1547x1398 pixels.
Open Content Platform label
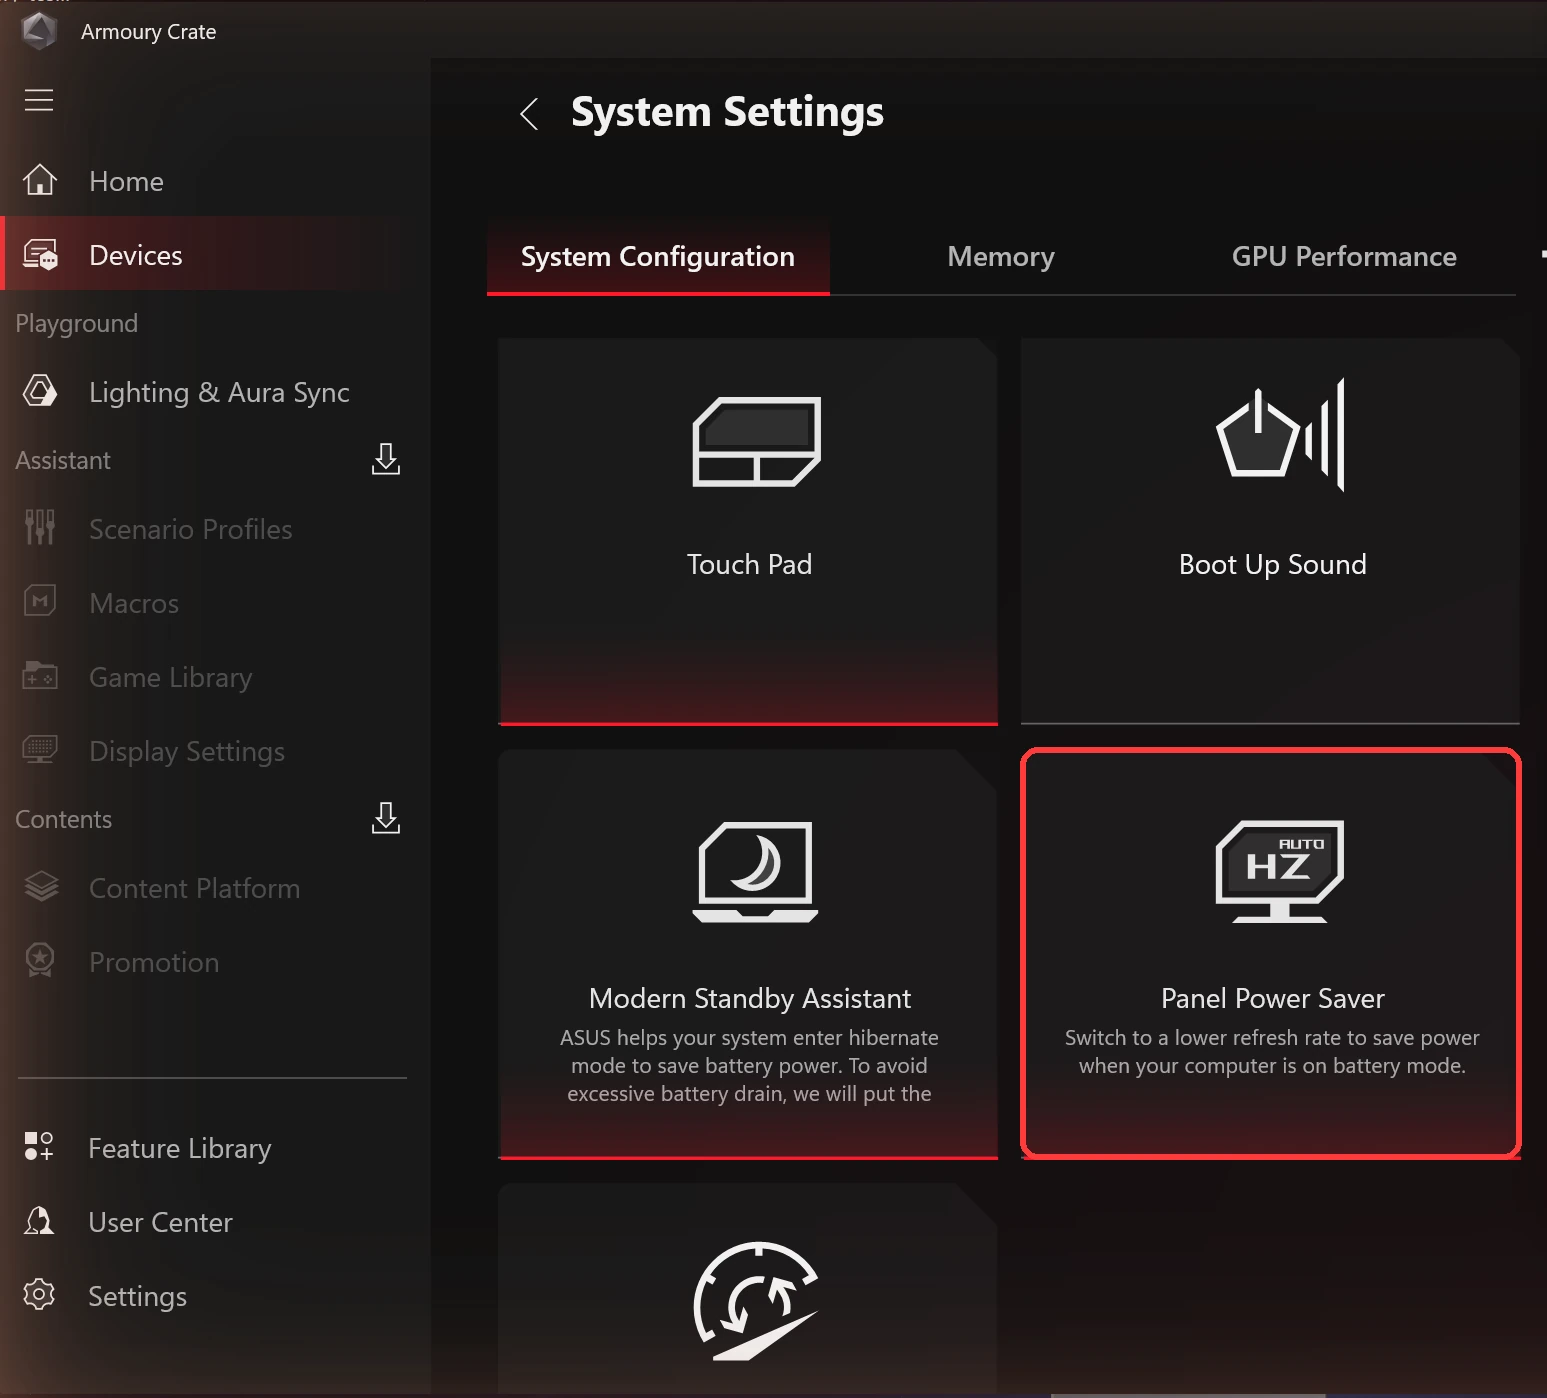pos(194,888)
